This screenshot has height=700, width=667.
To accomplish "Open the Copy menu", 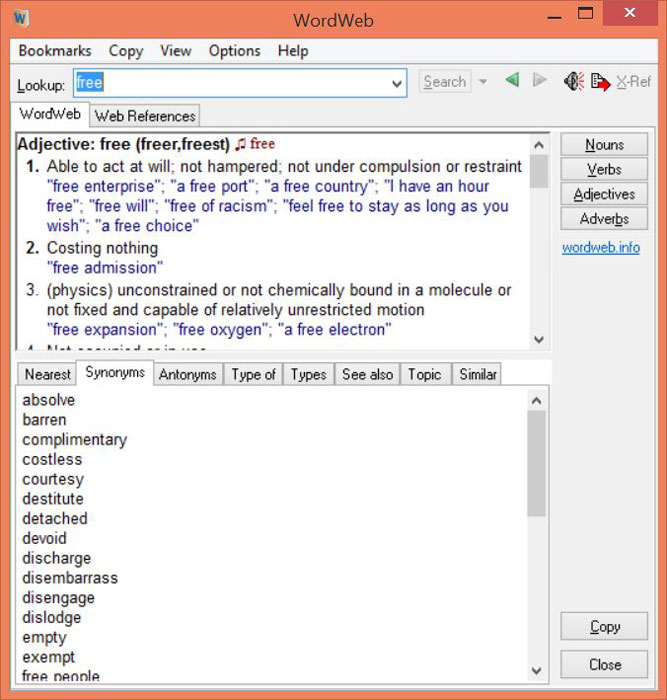I will (126, 51).
